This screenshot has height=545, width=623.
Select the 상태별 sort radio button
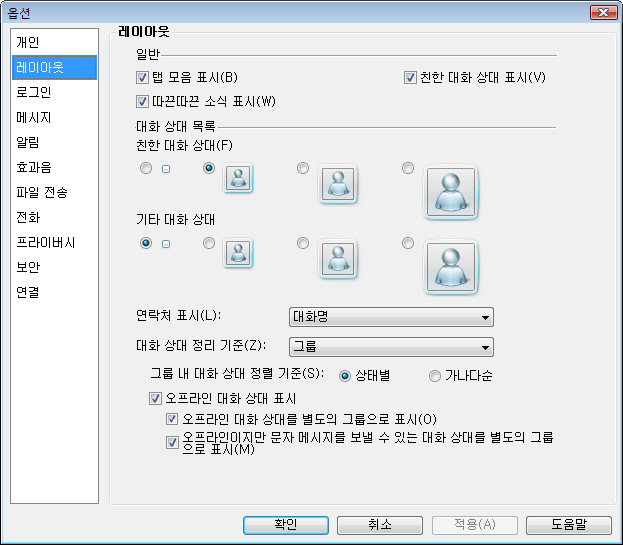[x=345, y=375]
